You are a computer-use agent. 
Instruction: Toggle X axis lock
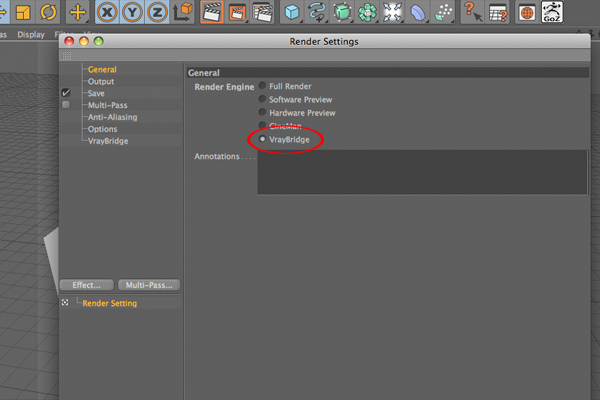tap(107, 12)
